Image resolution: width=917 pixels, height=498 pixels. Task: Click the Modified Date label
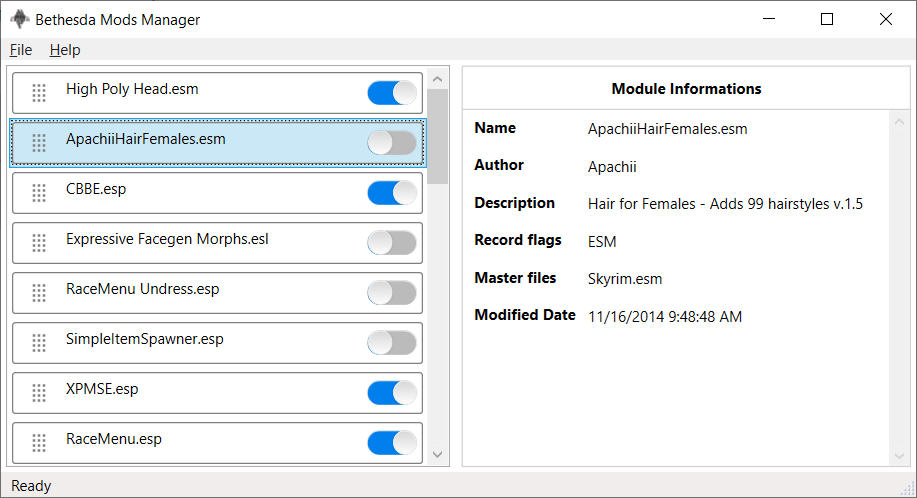525,315
